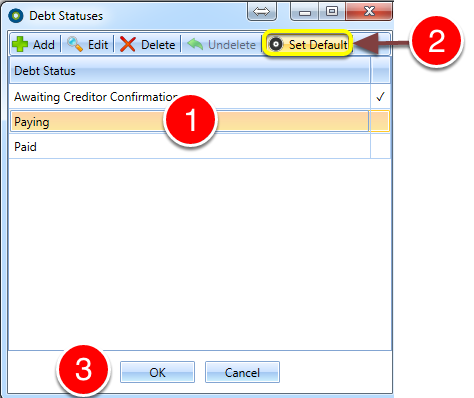
Task: Click the green arrow Undelete icon
Action: point(195,44)
